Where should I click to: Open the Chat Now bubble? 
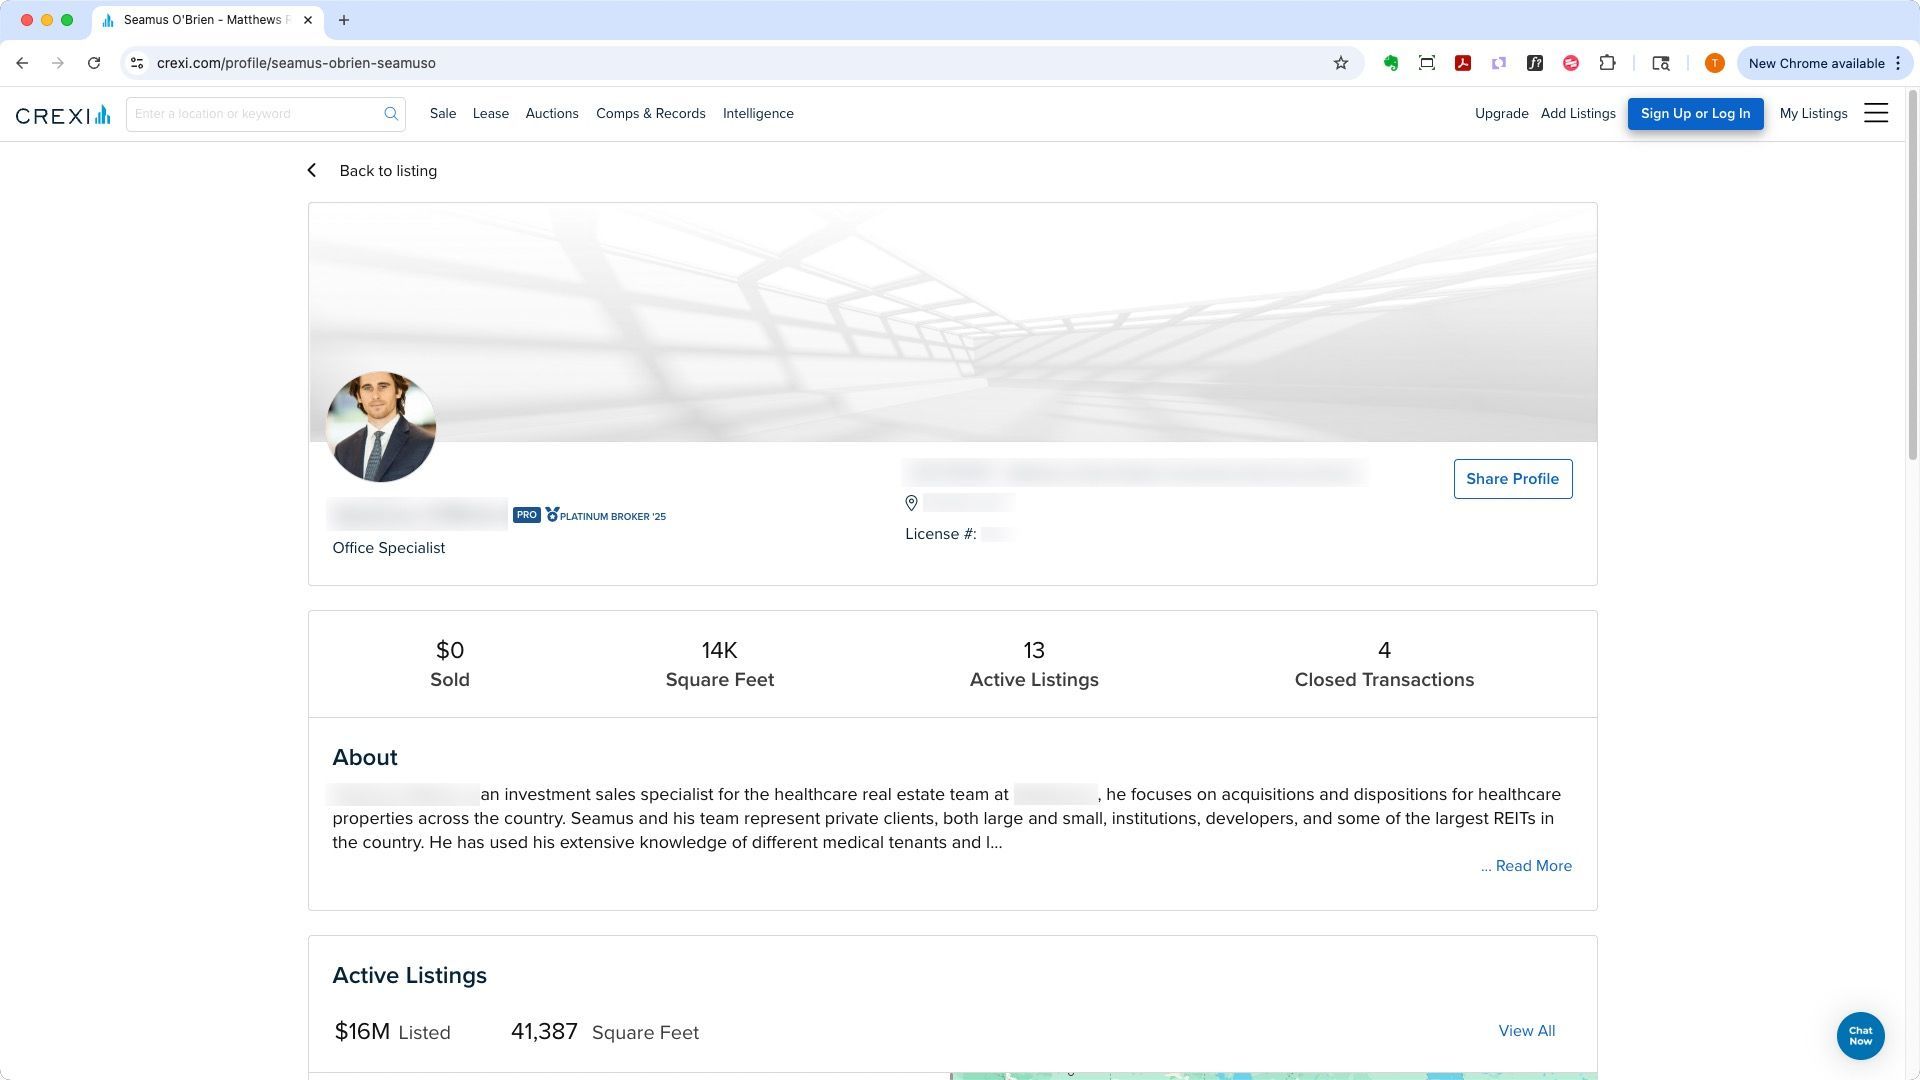coord(1860,1036)
